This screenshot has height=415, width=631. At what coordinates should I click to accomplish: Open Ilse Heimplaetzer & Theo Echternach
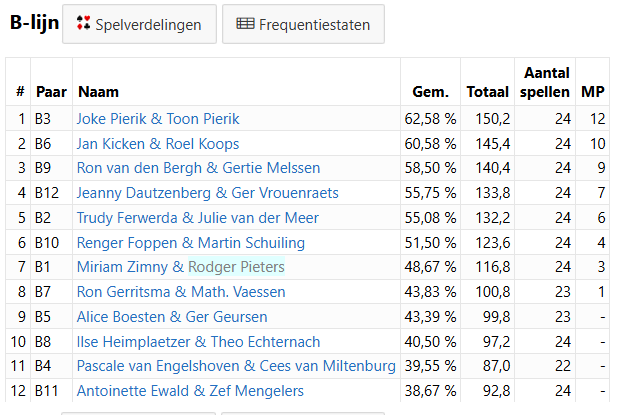pyautogui.click(x=198, y=342)
